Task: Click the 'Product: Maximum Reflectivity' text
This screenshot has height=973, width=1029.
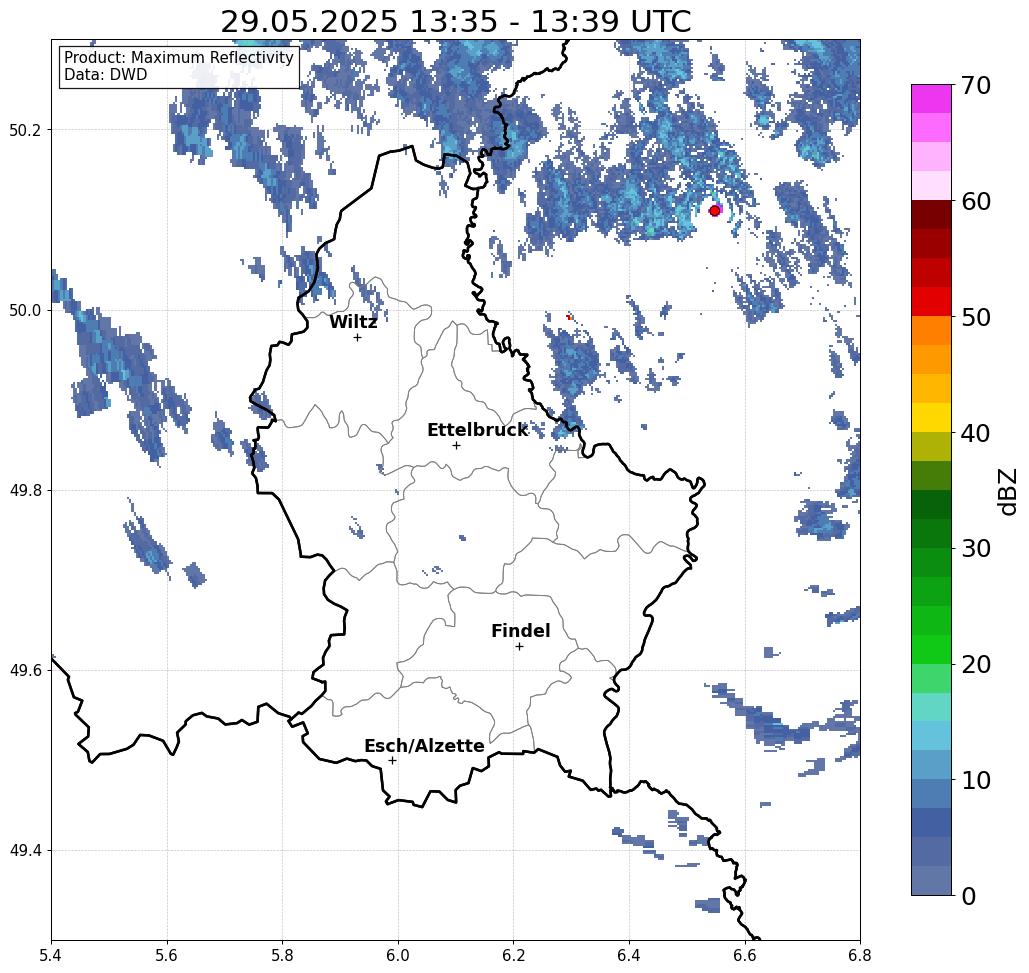Action: pos(178,58)
